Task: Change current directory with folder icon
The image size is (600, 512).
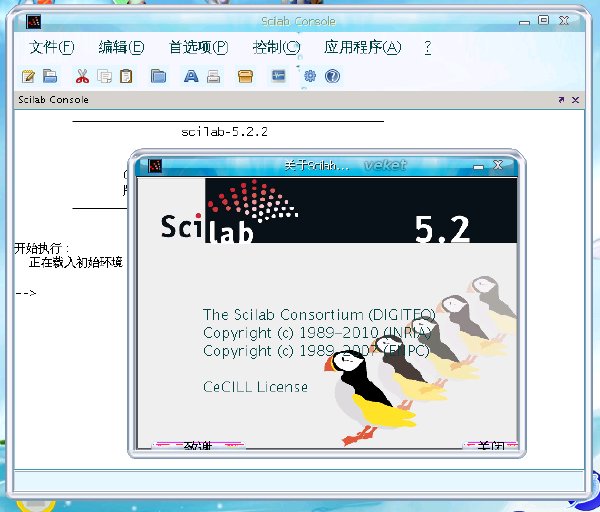Action: click(158, 76)
